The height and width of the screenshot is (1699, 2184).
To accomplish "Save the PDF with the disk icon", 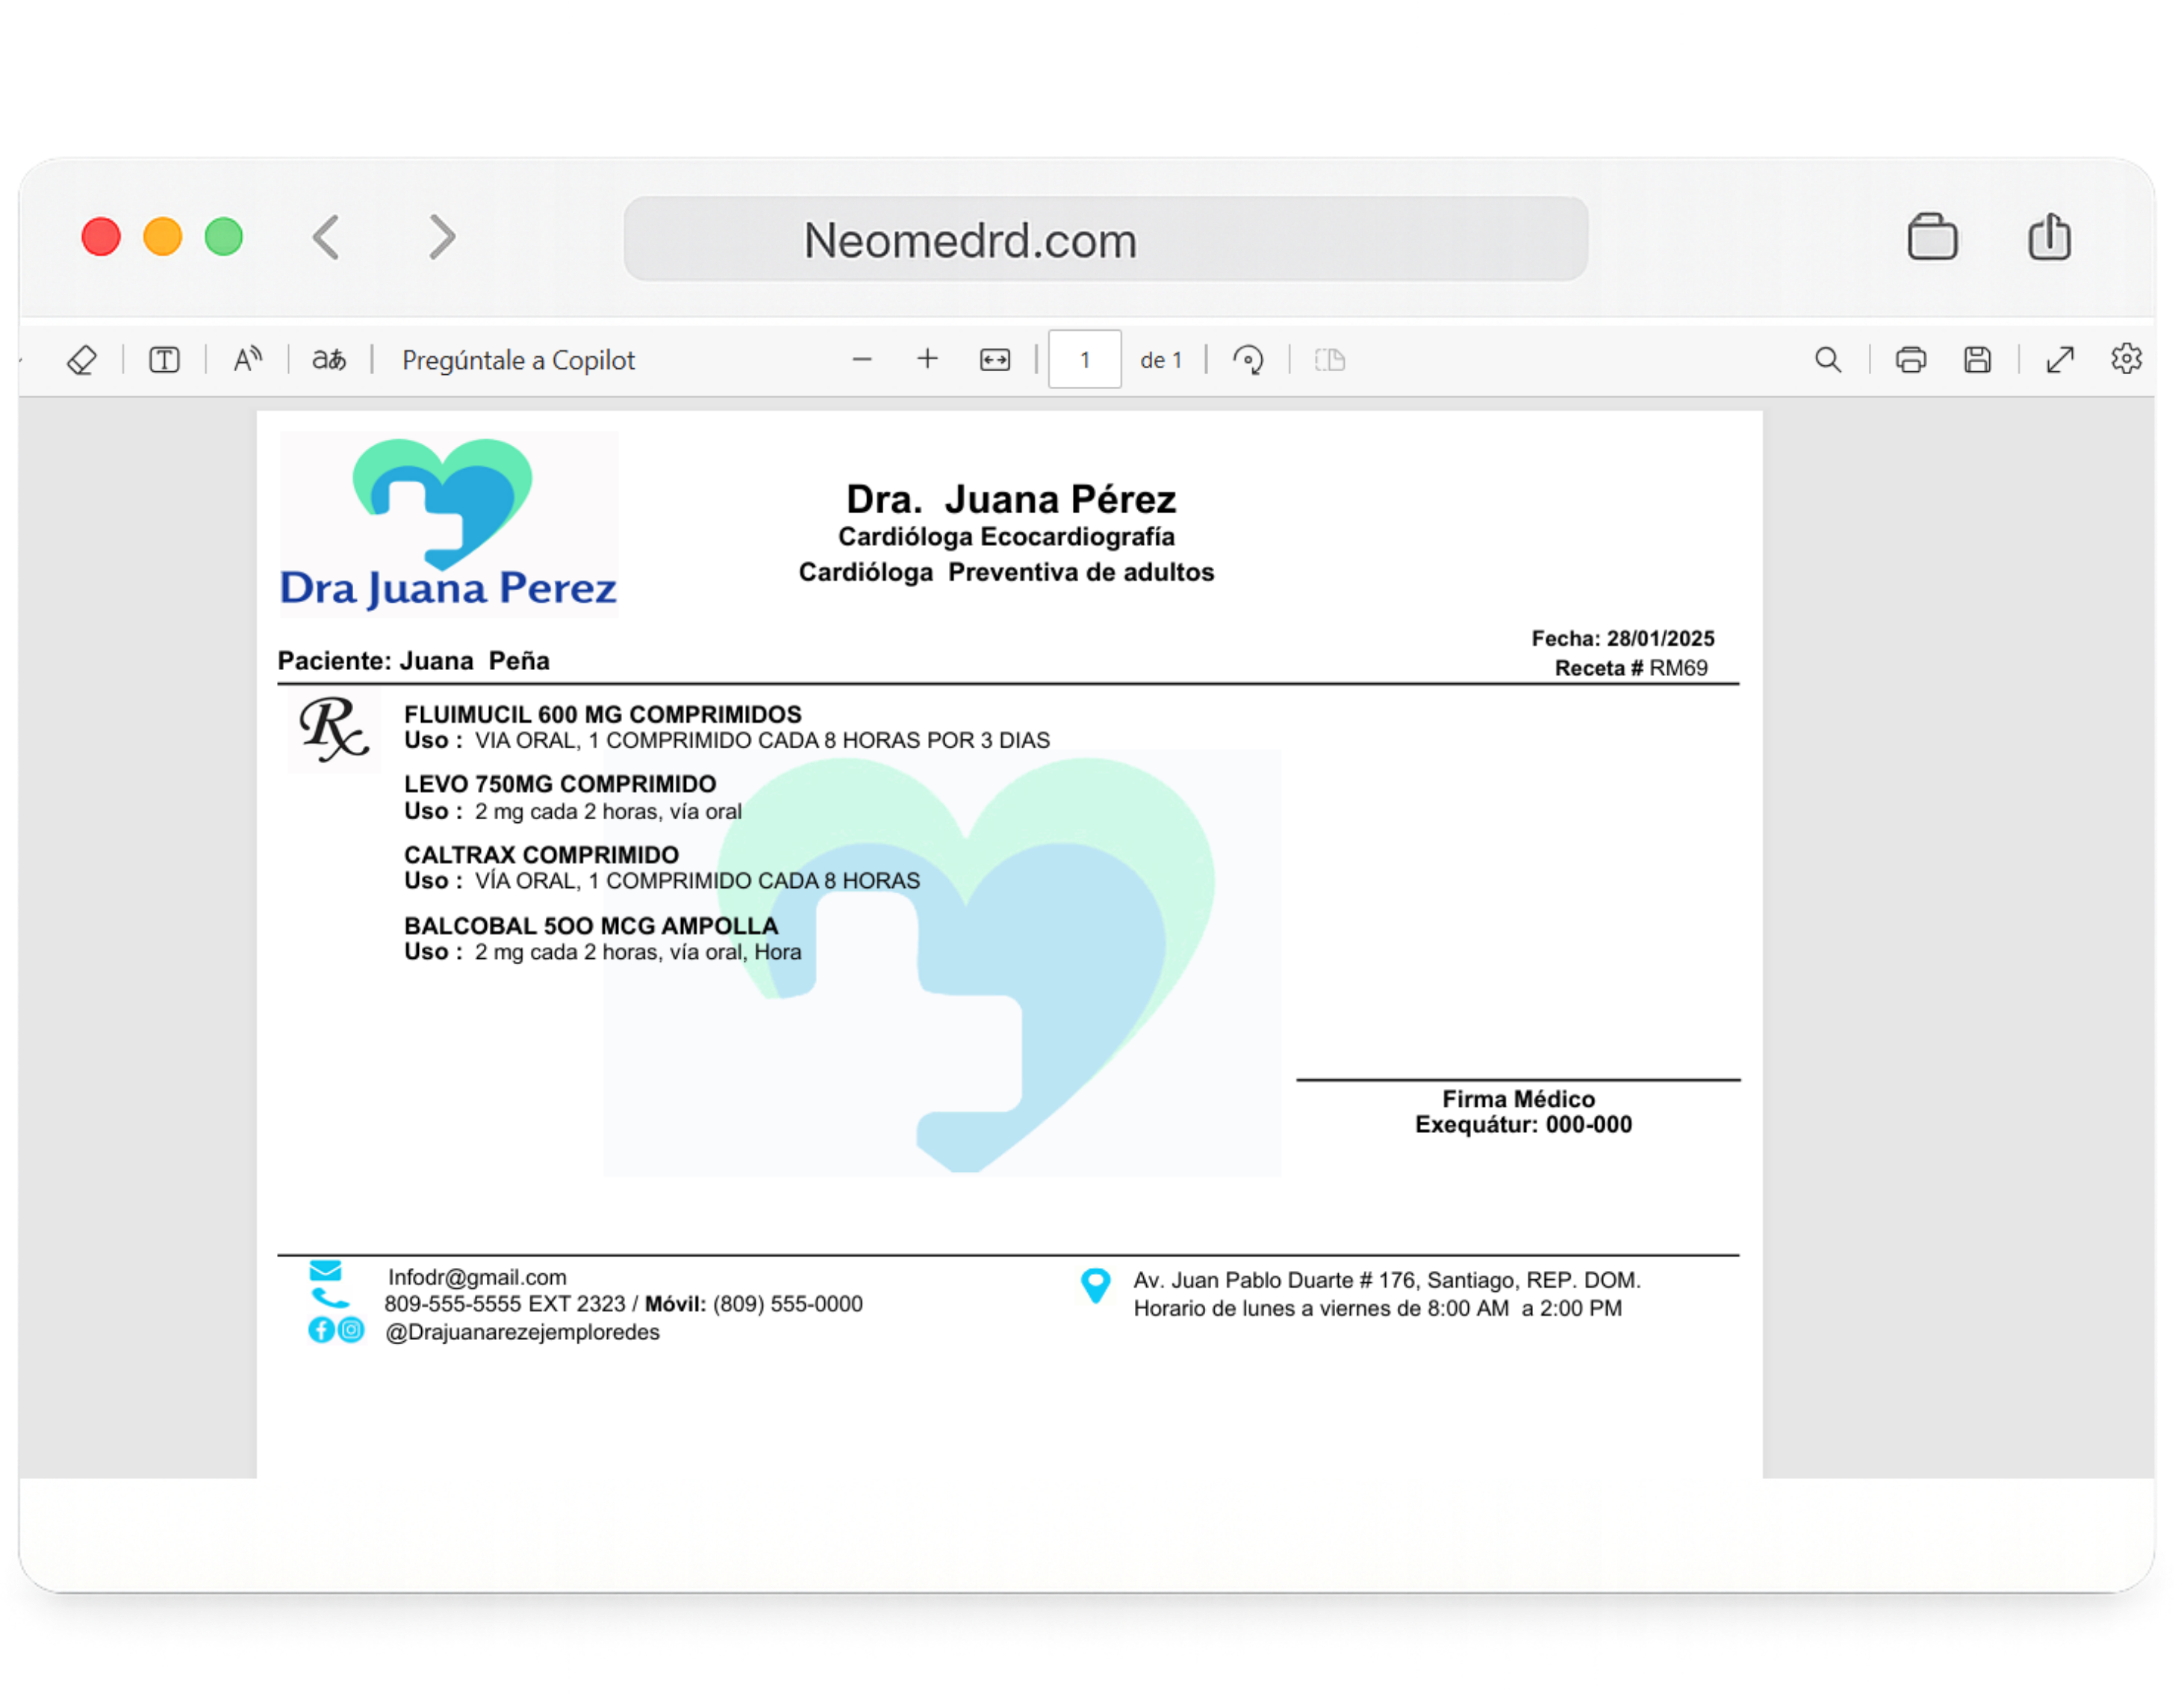I will (1977, 360).
